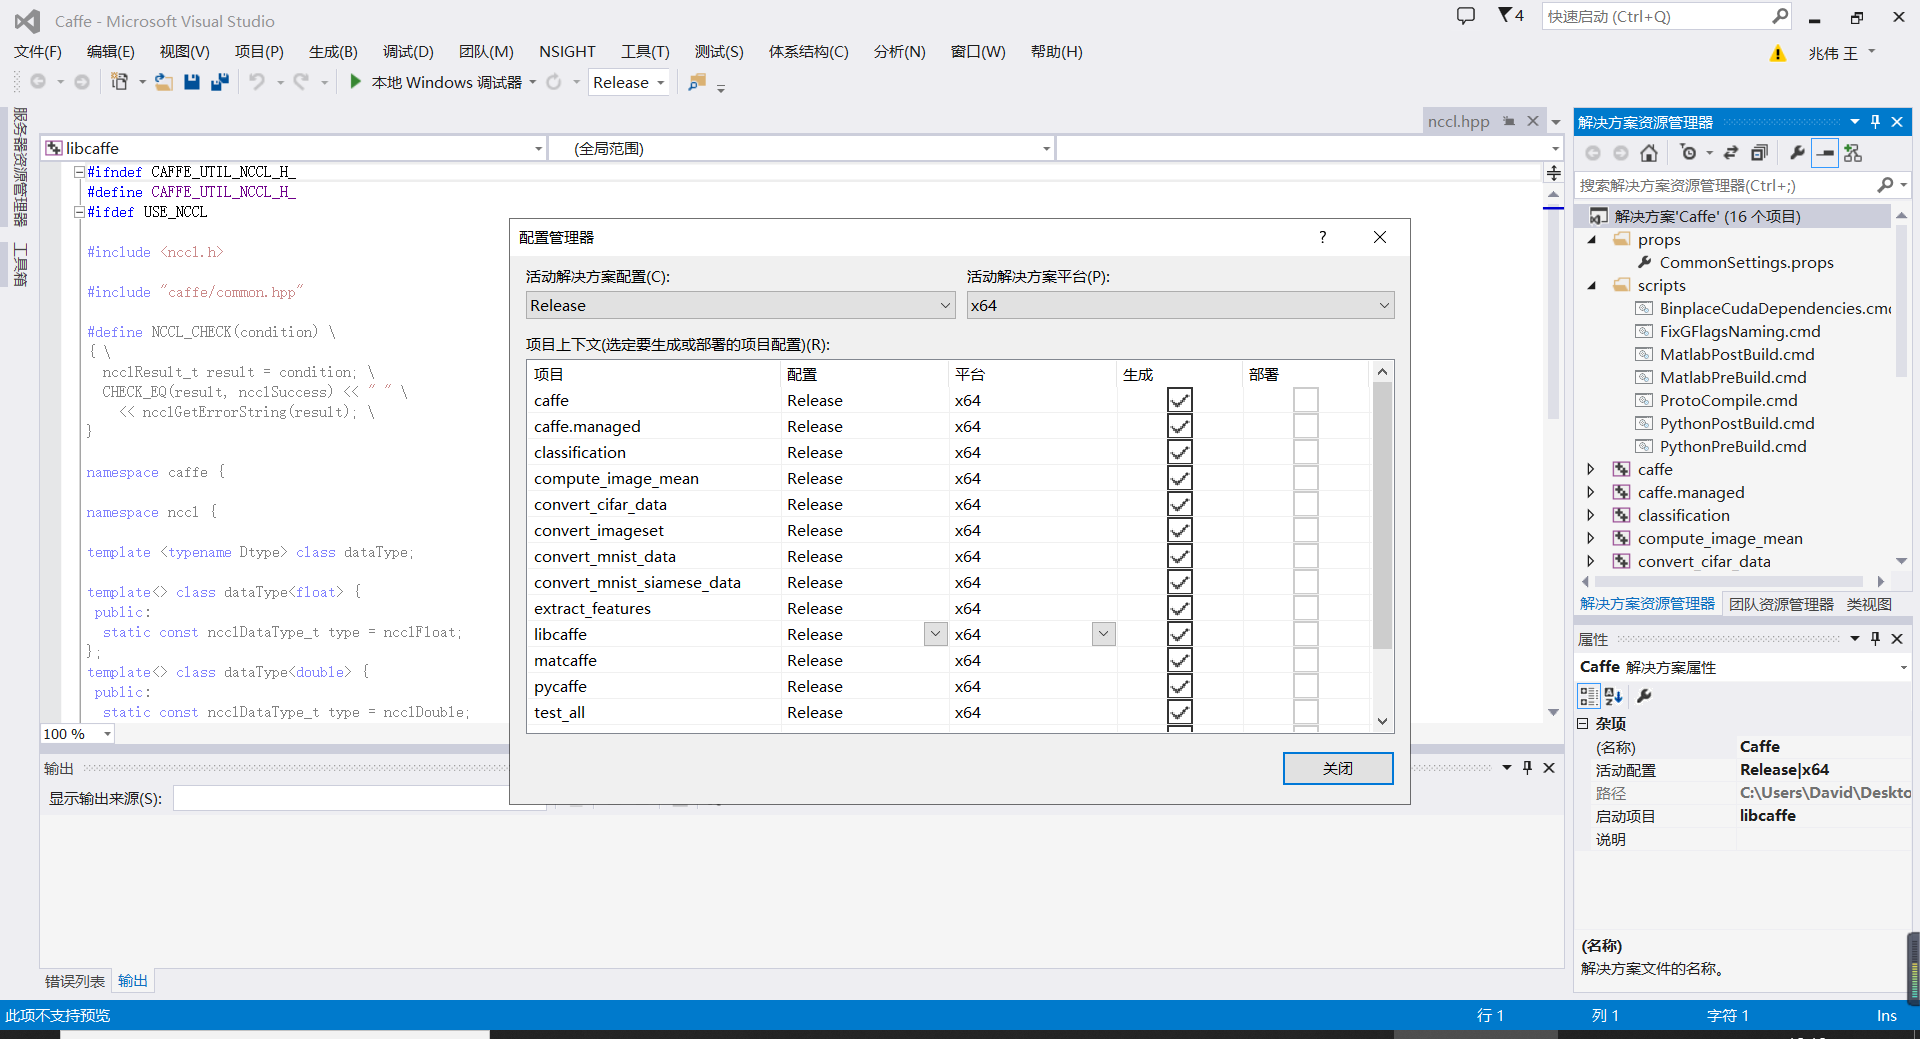
Task: Adjust the editor zoom level control showing 100%
Action: pyautogui.click(x=77, y=733)
